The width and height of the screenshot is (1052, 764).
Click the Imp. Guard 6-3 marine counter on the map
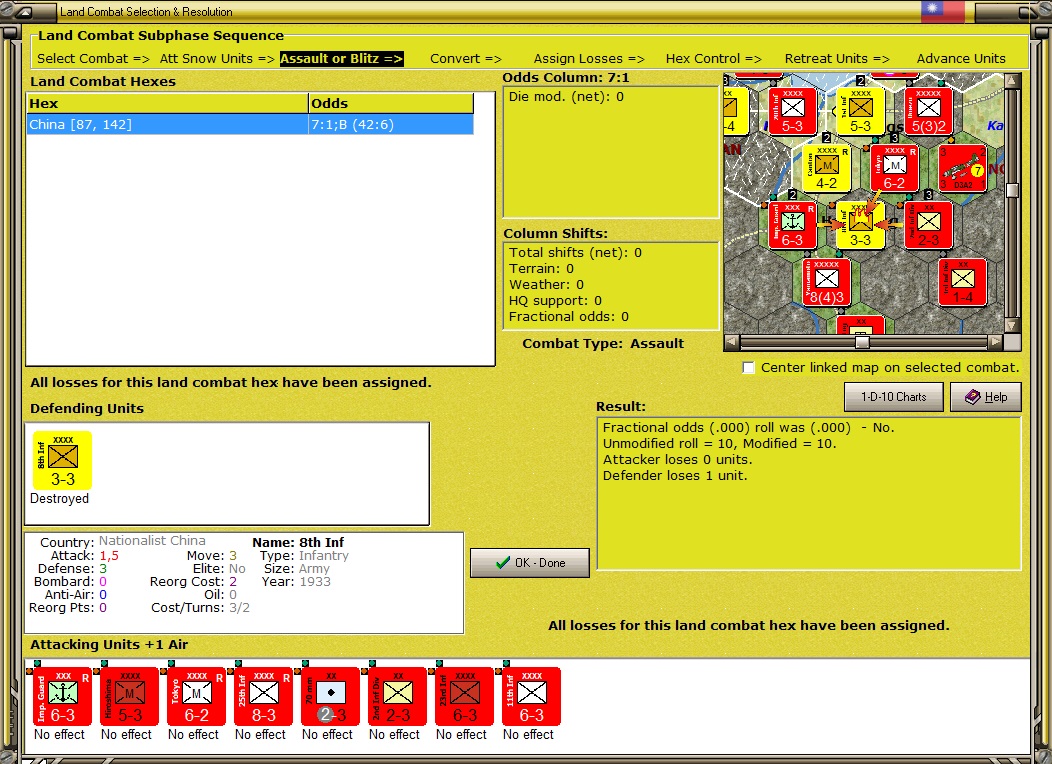(x=792, y=225)
